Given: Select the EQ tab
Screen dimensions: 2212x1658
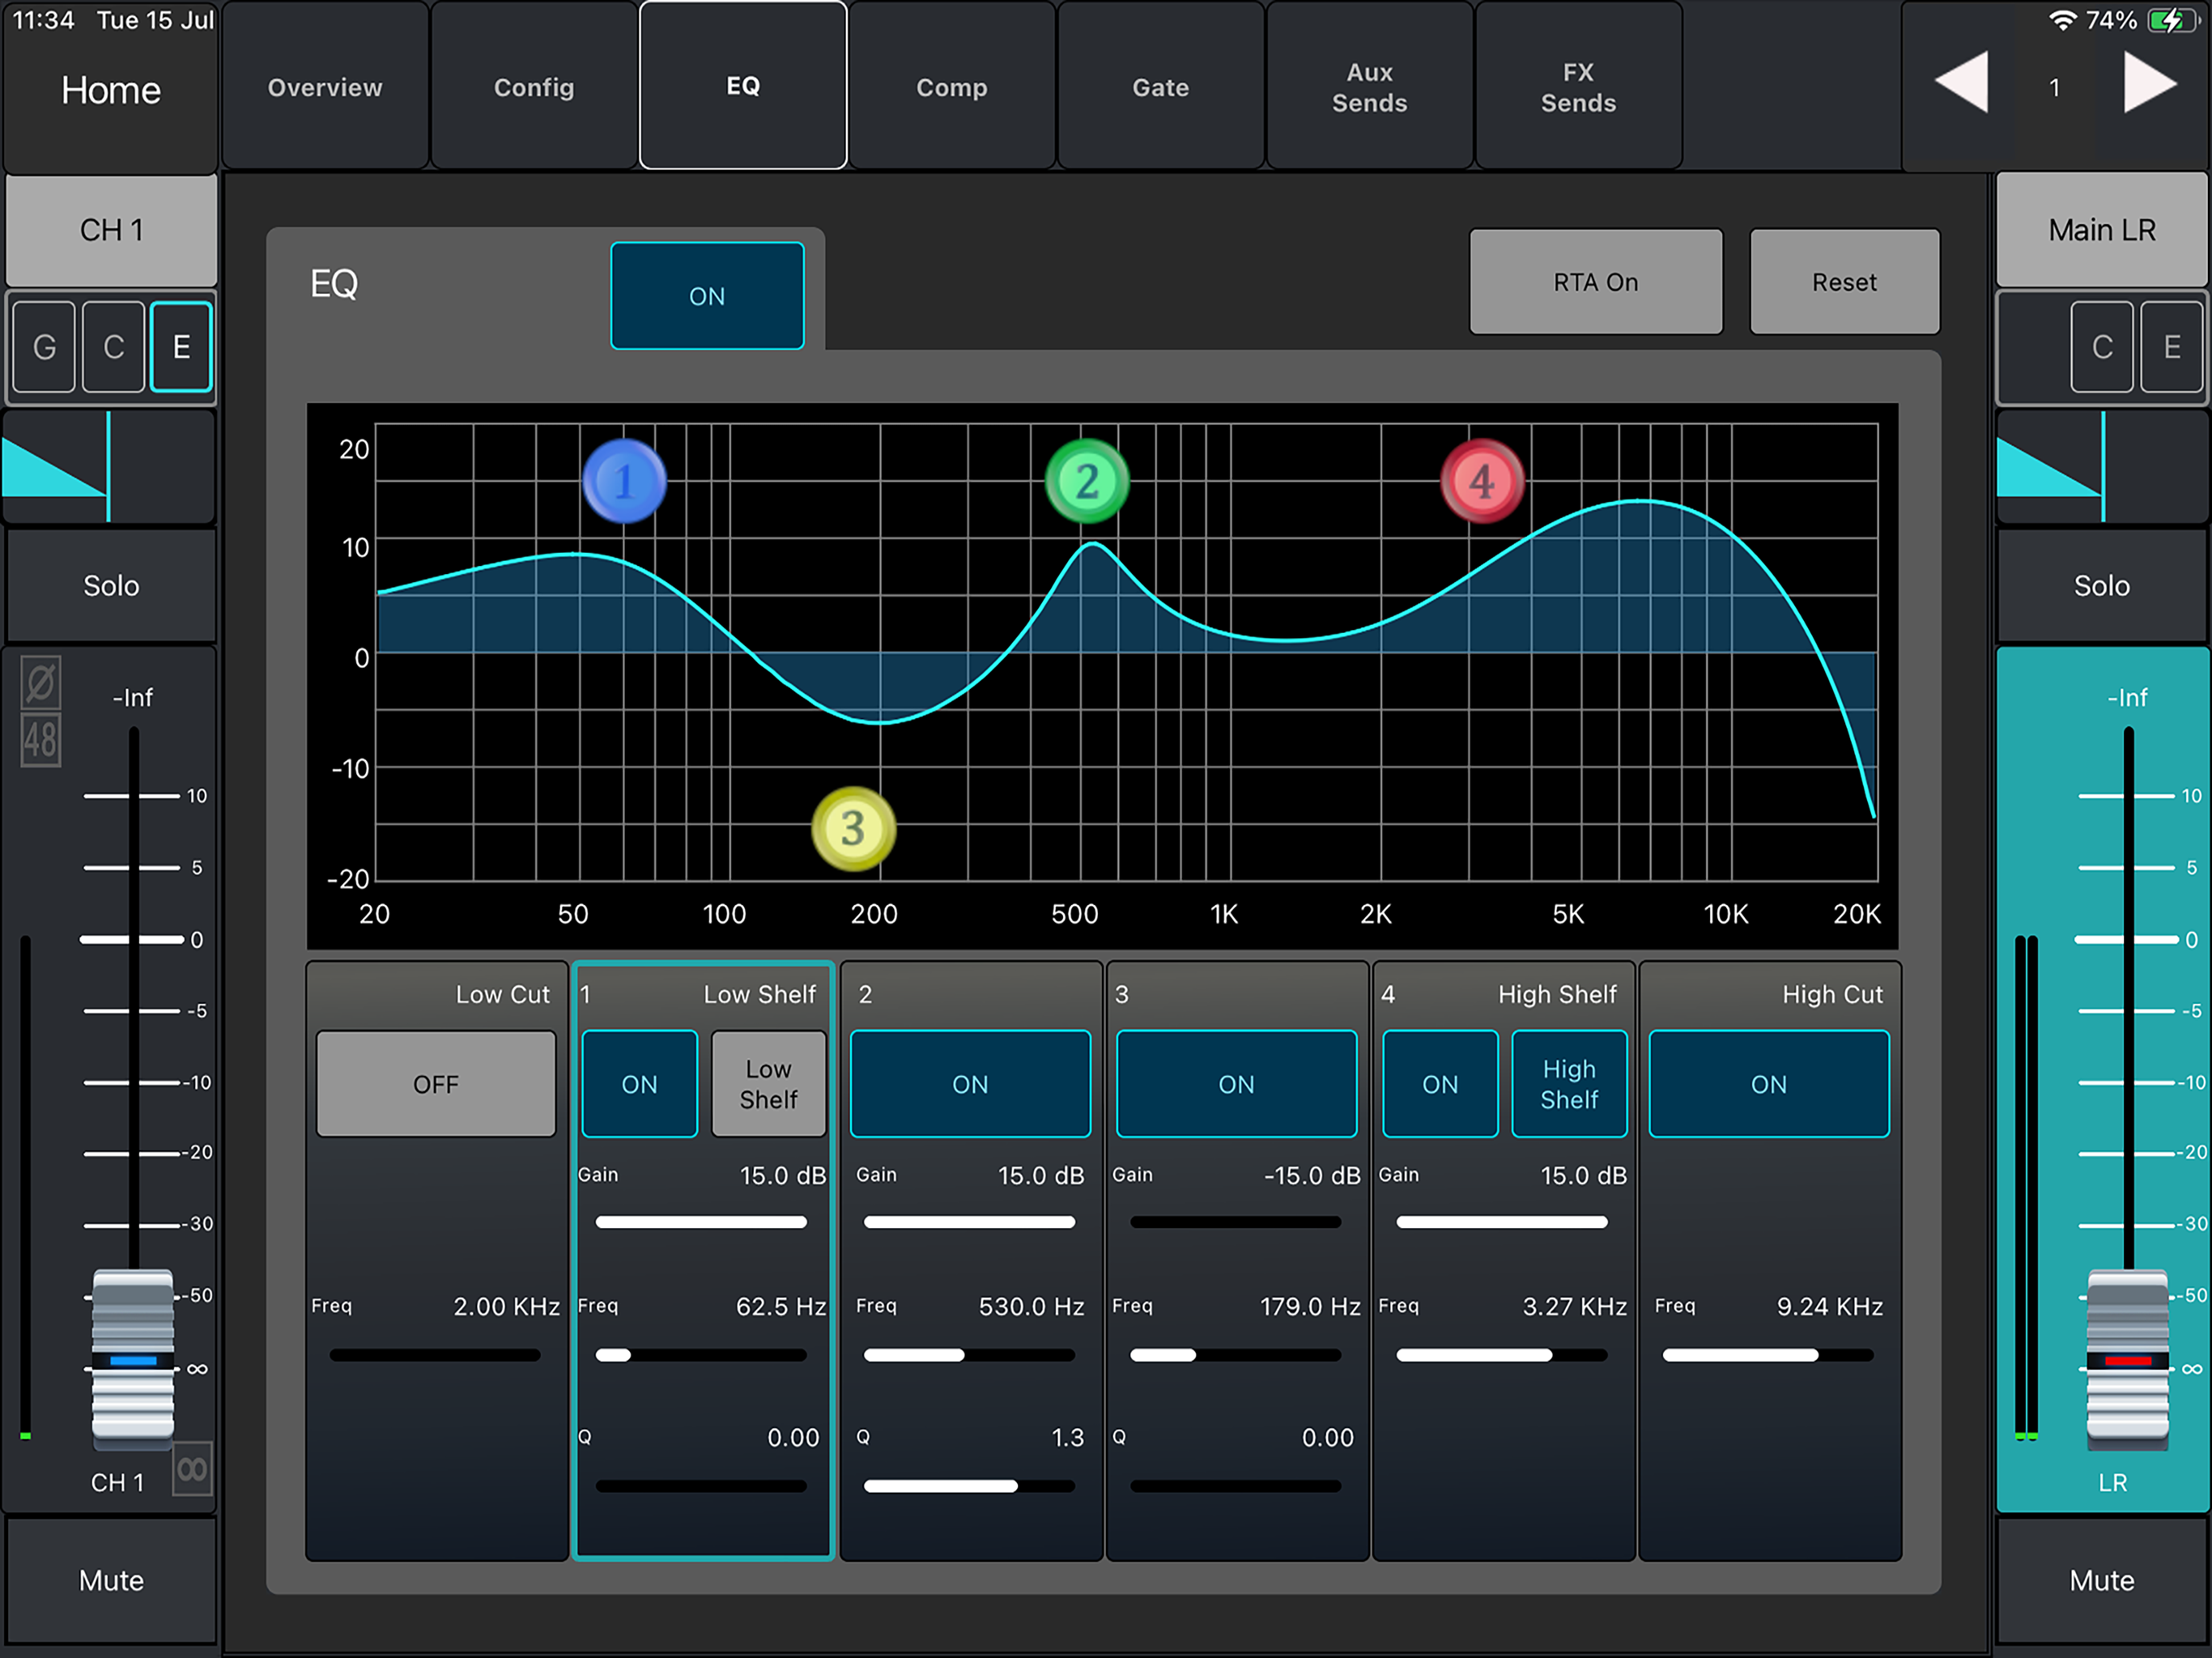Looking at the screenshot, I should [743, 86].
